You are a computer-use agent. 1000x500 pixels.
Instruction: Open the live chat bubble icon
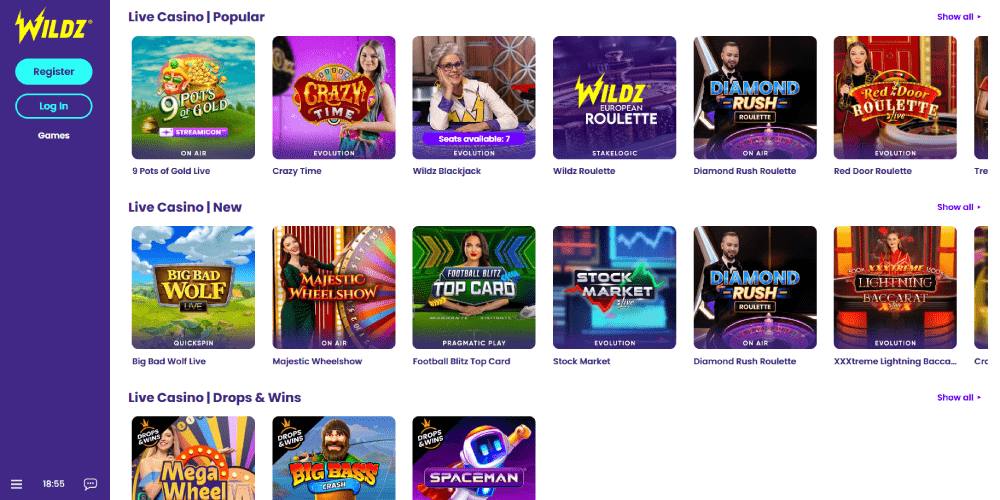[91, 485]
